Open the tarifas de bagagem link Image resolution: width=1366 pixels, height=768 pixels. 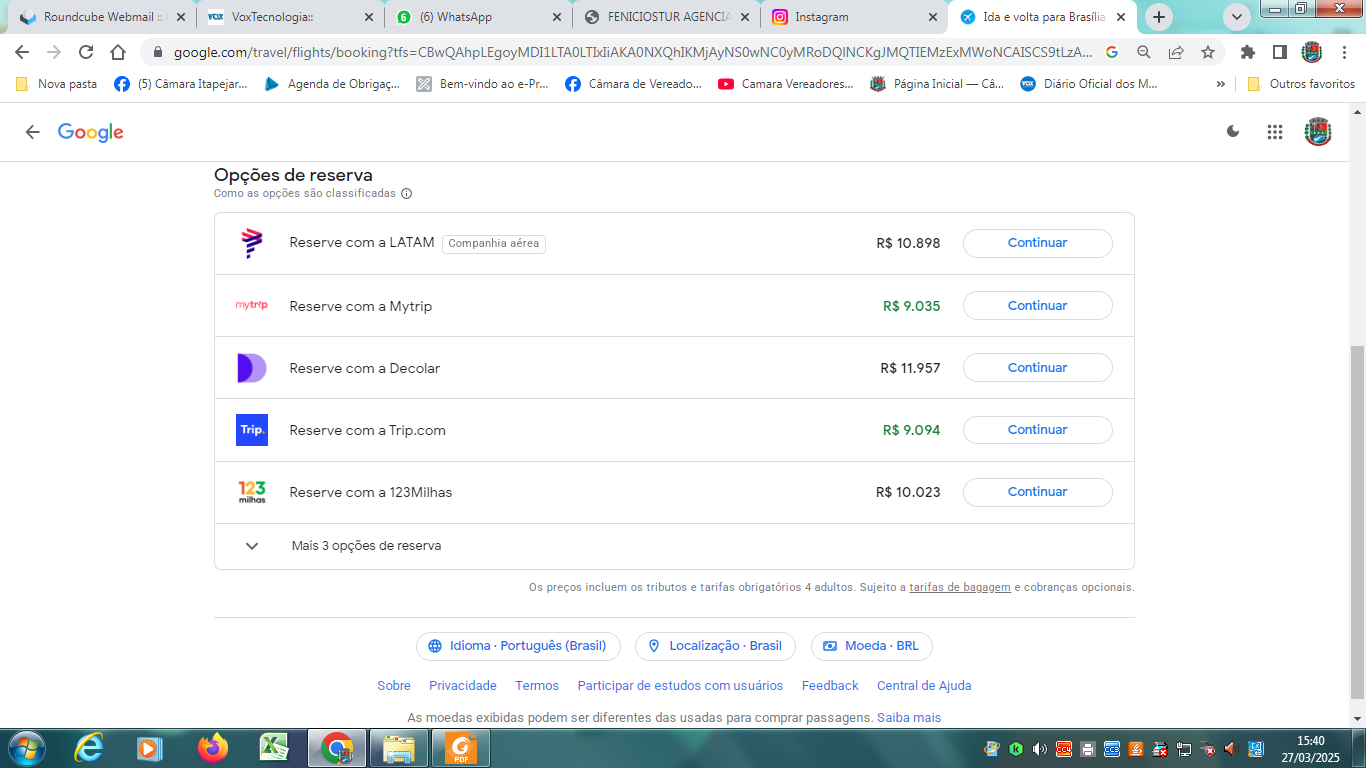click(959, 588)
